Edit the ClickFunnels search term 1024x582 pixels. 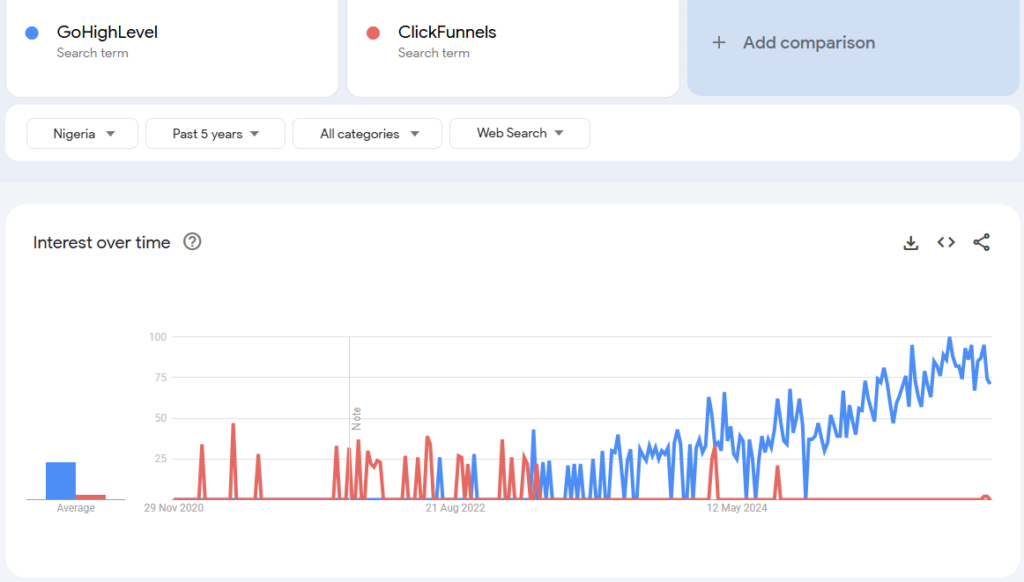click(x=447, y=32)
